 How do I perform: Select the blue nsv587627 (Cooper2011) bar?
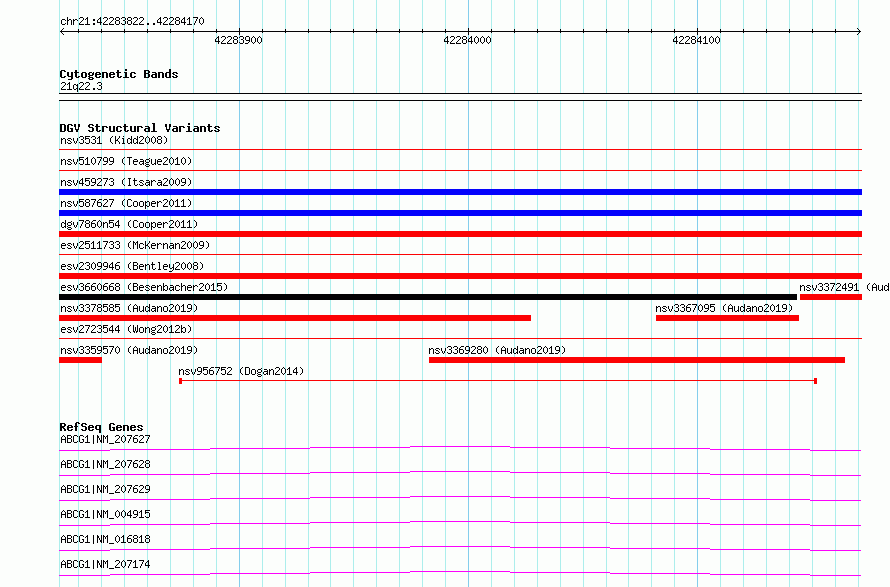click(x=460, y=213)
